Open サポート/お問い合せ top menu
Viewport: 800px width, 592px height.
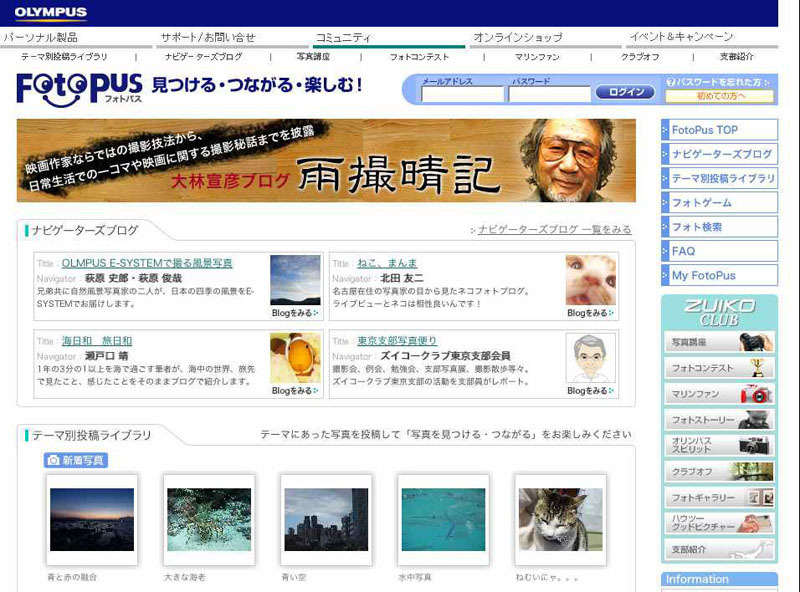click(x=208, y=37)
